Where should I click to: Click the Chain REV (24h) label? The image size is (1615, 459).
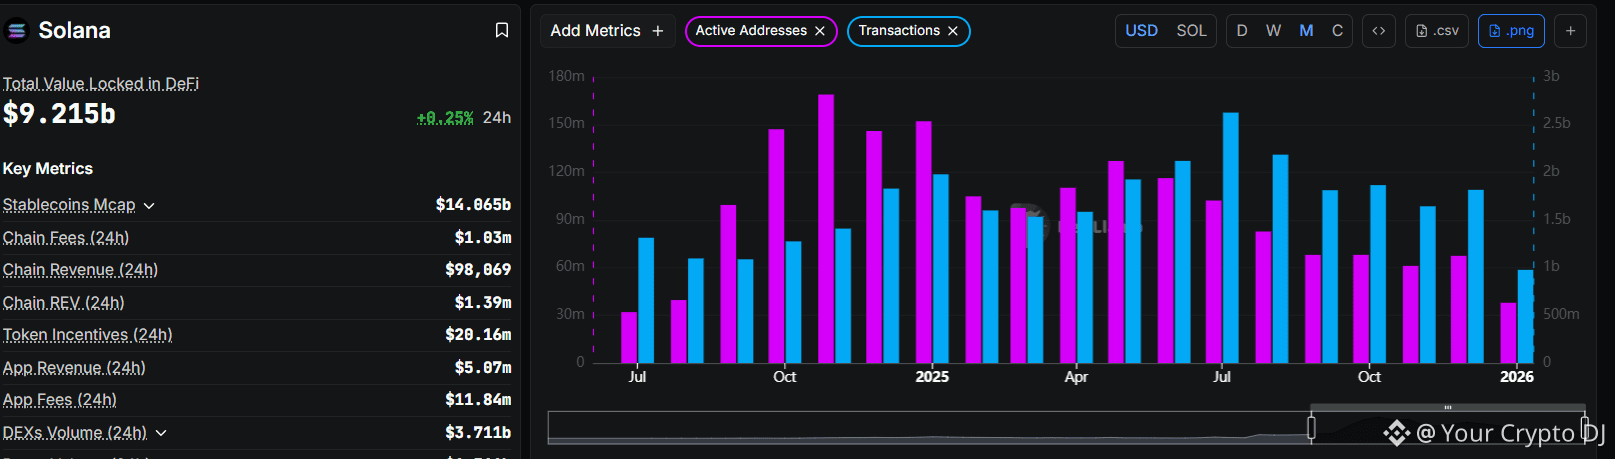(63, 303)
